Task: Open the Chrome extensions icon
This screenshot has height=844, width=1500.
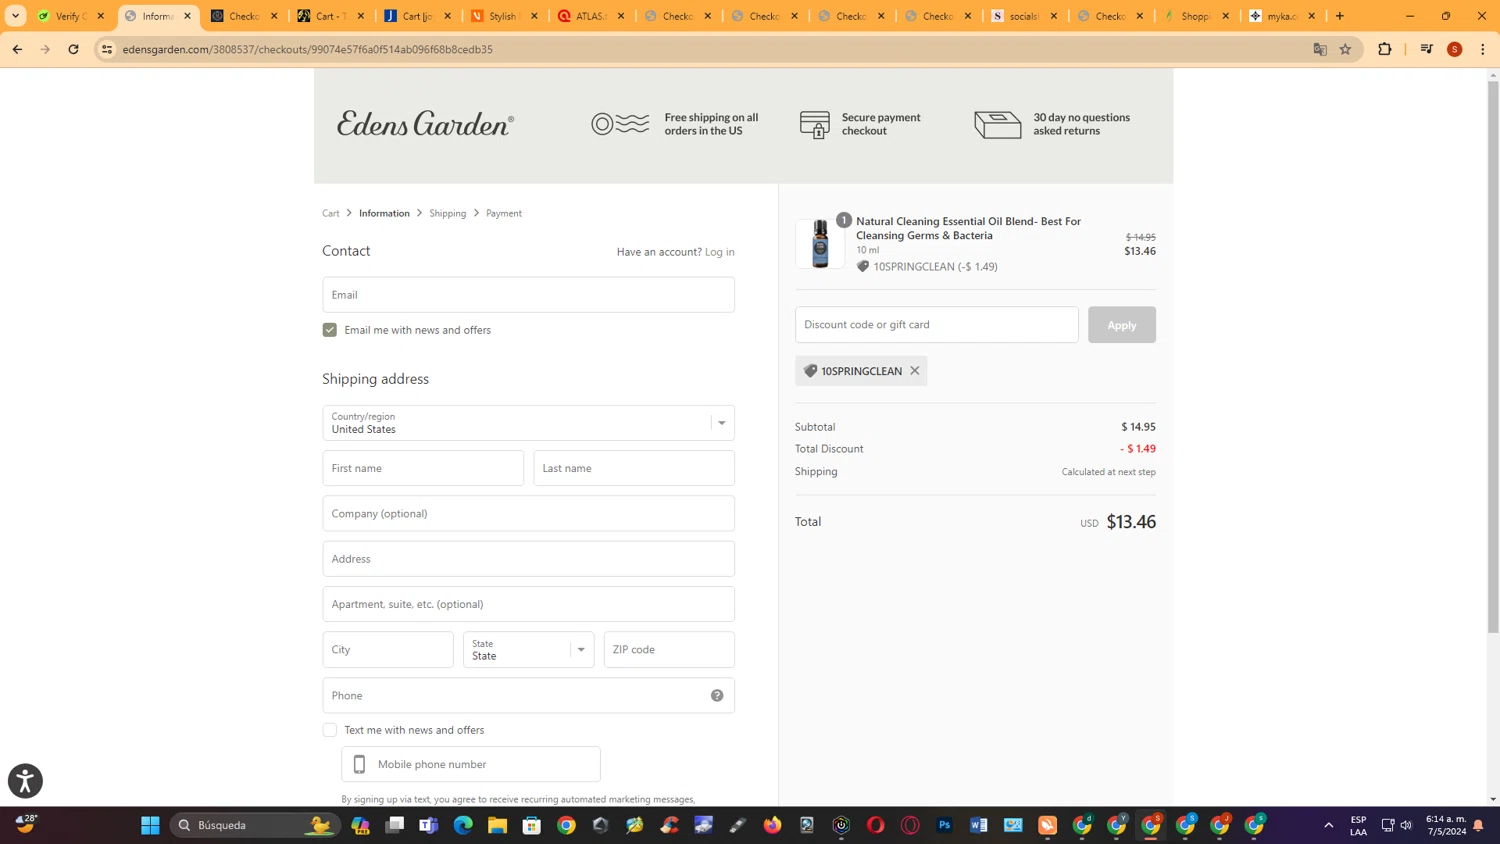Action: tap(1385, 49)
